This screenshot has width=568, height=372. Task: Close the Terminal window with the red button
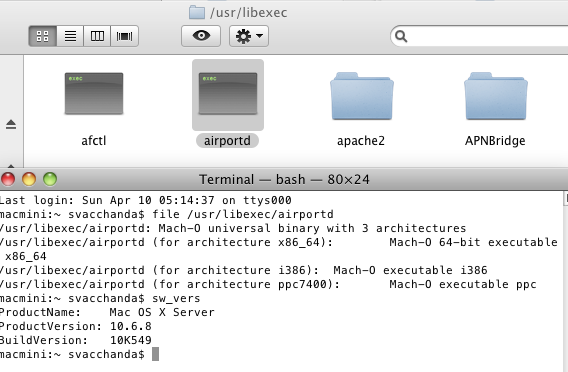[8, 179]
